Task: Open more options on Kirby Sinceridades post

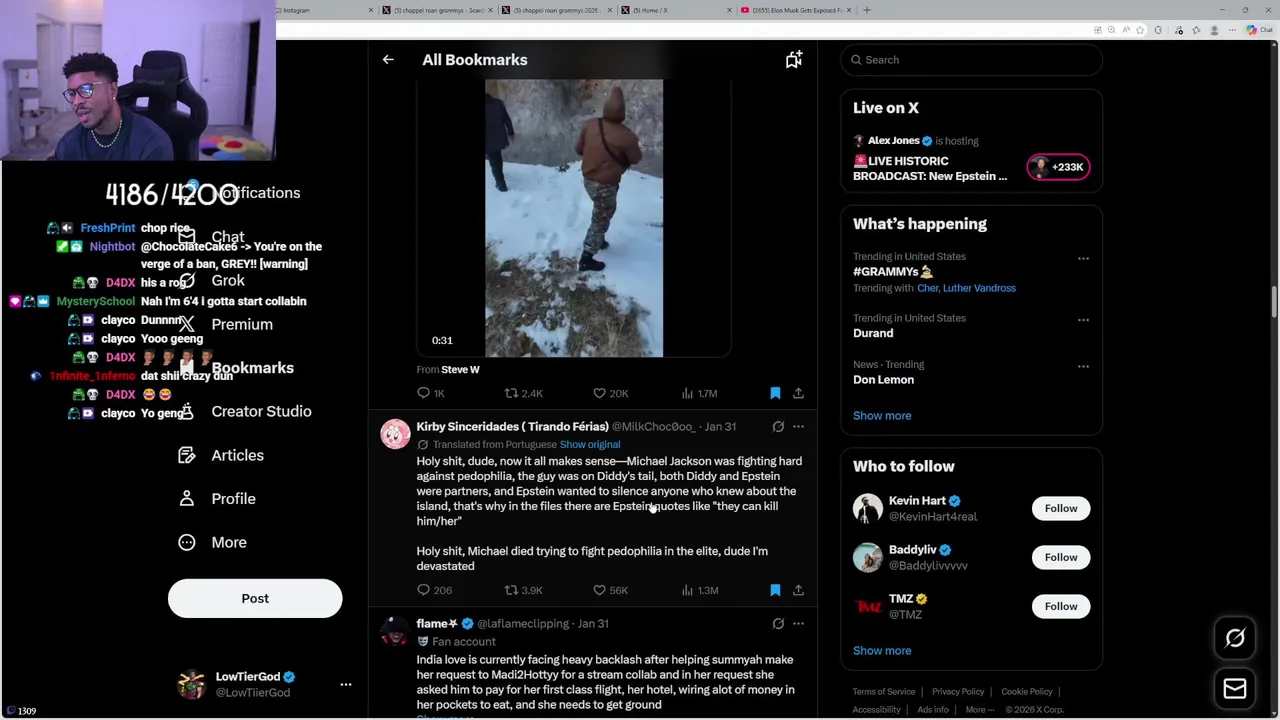Action: [798, 427]
